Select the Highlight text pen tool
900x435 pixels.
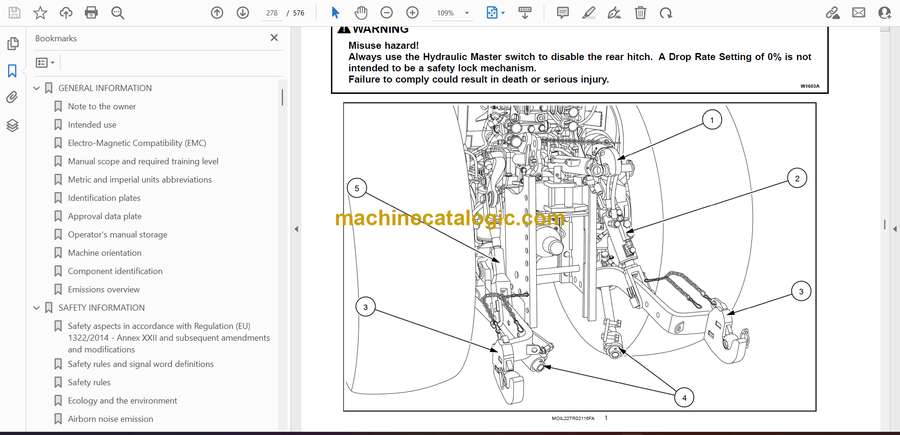click(589, 13)
